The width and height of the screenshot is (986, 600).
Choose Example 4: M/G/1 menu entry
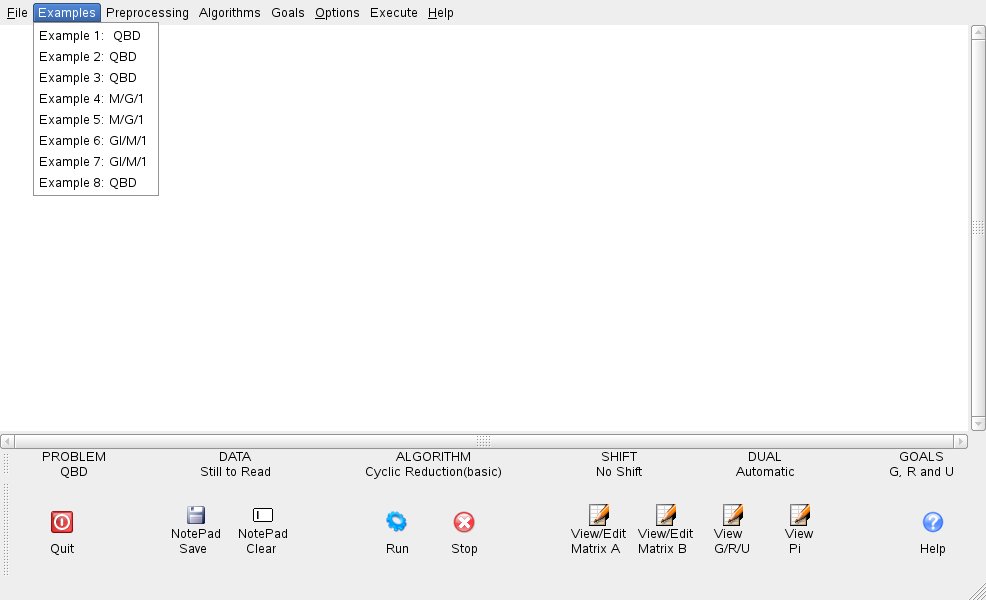[92, 99]
